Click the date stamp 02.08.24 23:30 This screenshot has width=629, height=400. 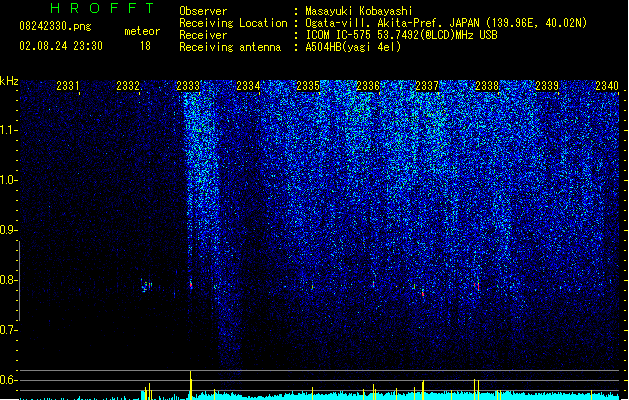pyautogui.click(x=61, y=46)
